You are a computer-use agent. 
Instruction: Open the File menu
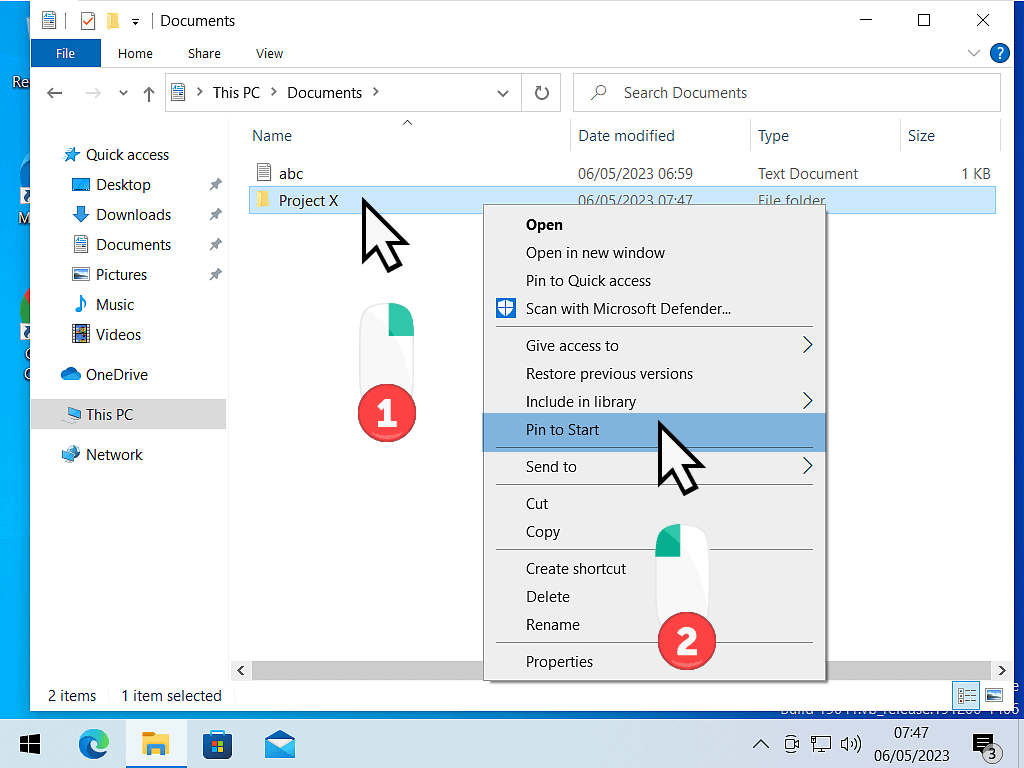66,53
